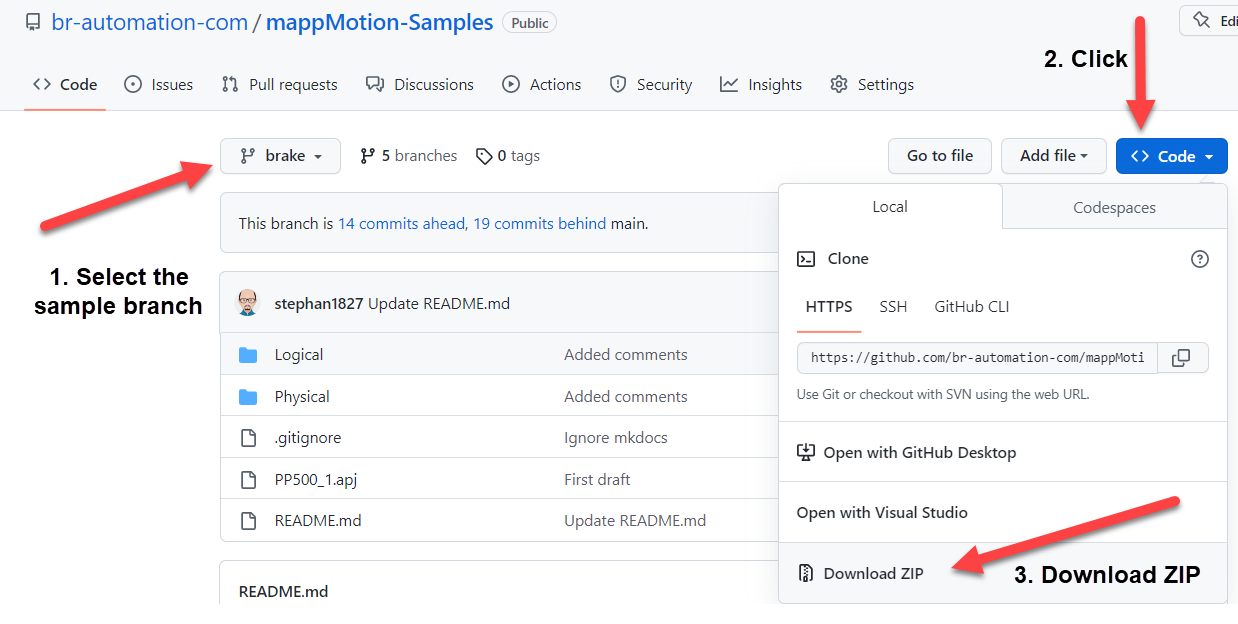Open the Issues tab
The image size is (1238, 624).
(158, 85)
